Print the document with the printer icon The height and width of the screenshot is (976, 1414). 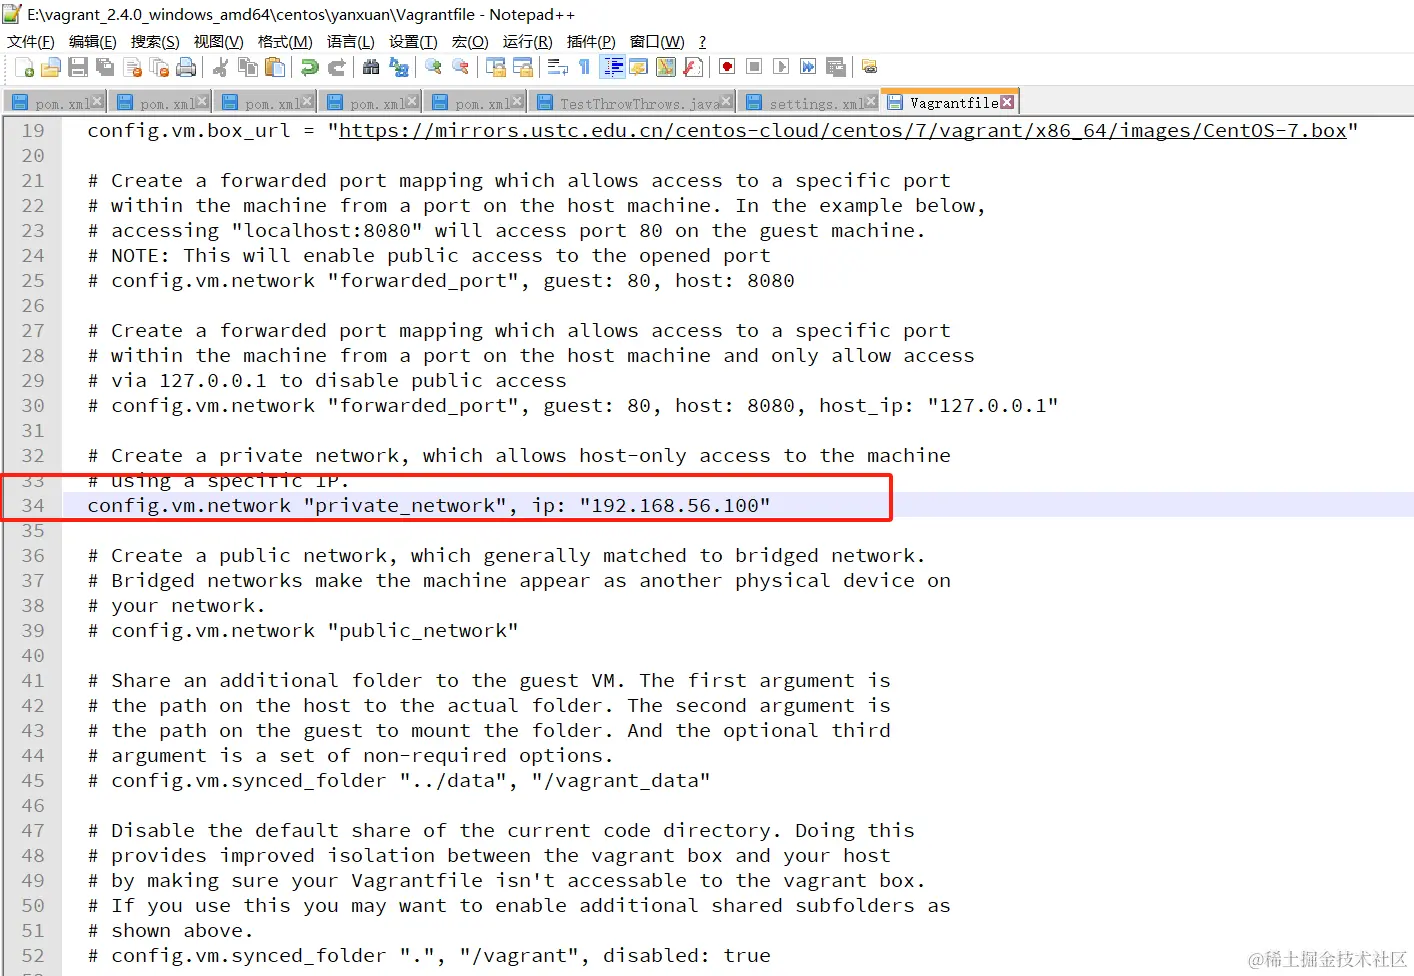click(186, 67)
